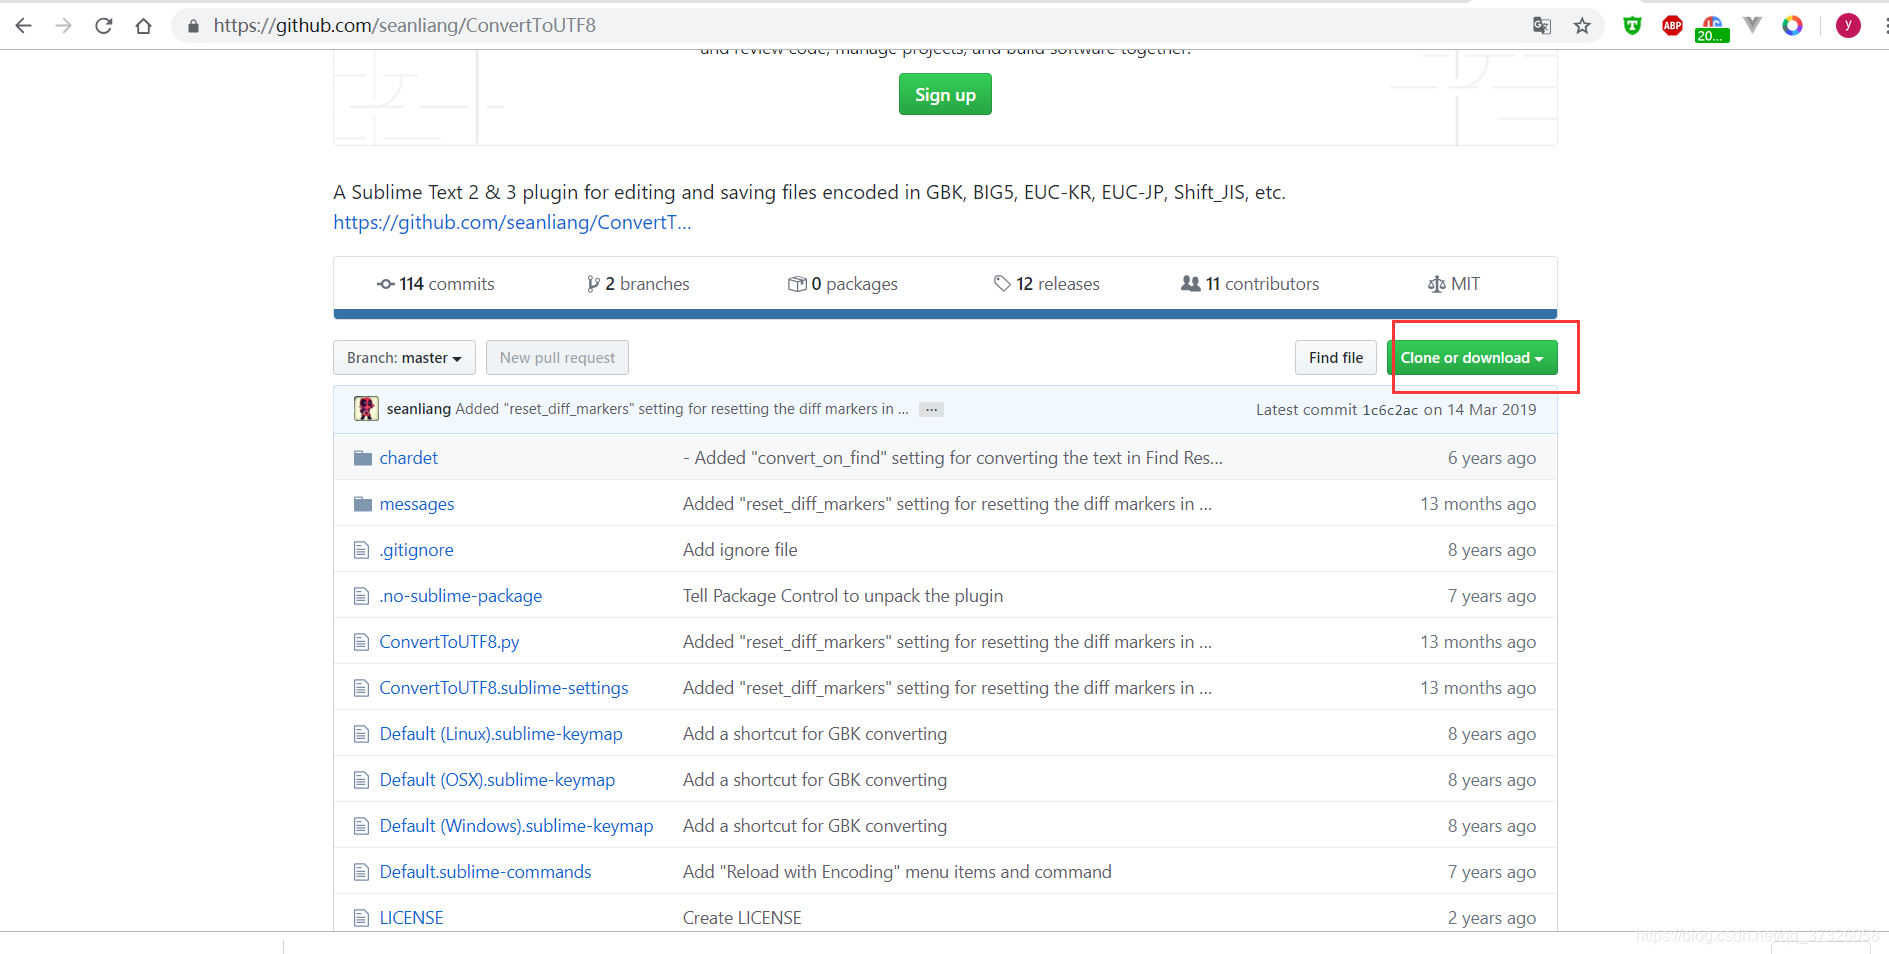Click the New pull request button
Screen dimensions: 1889x954
pyautogui.click(x=557, y=358)
